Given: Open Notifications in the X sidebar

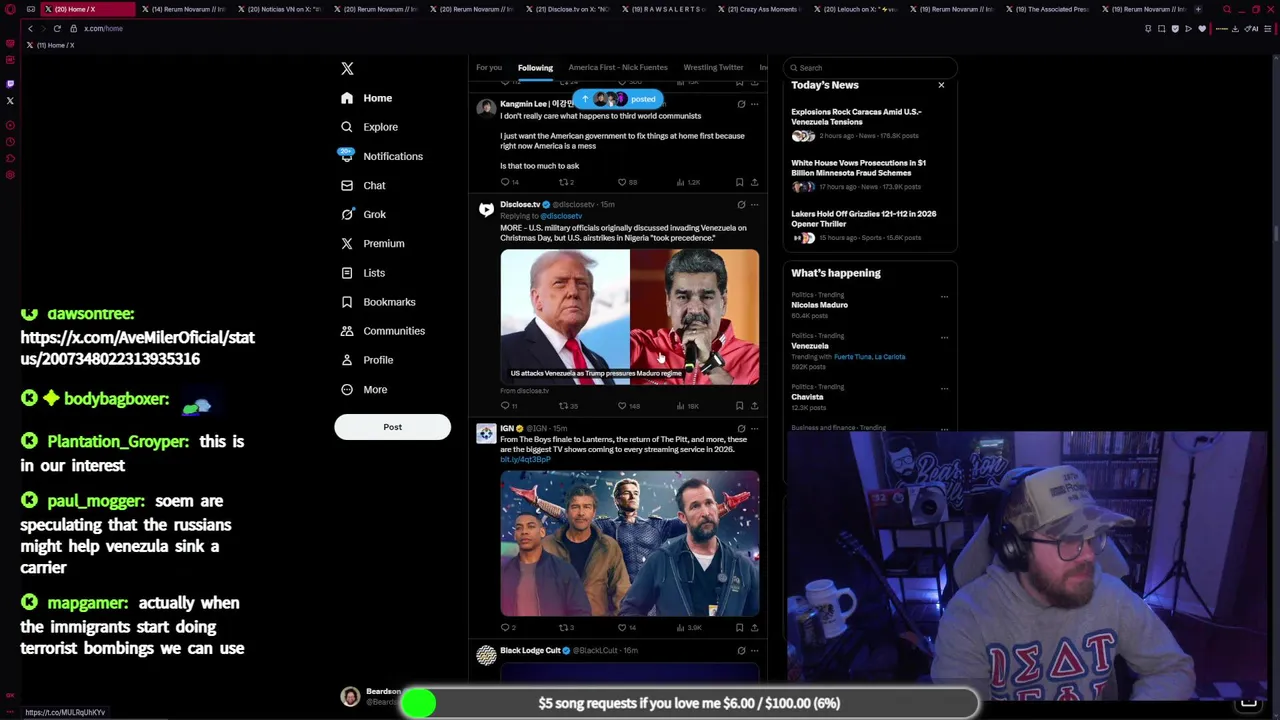Looking at the screenshot, I should [x=382, y=156].
